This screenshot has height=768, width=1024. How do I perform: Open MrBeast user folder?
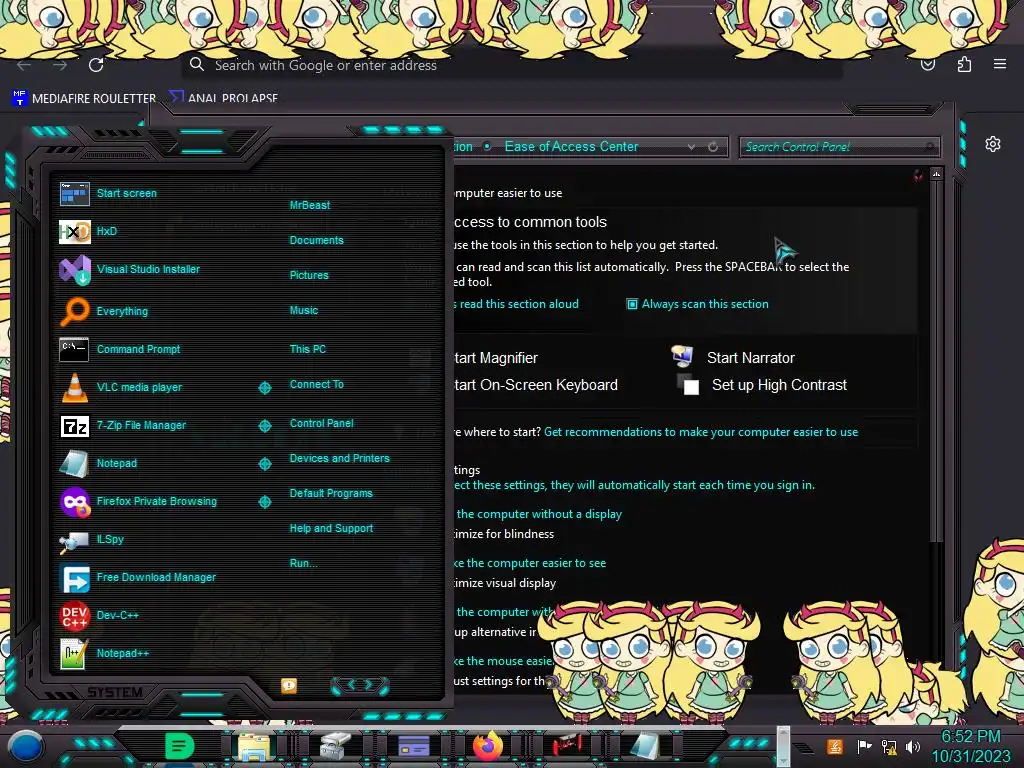[310, 205]
